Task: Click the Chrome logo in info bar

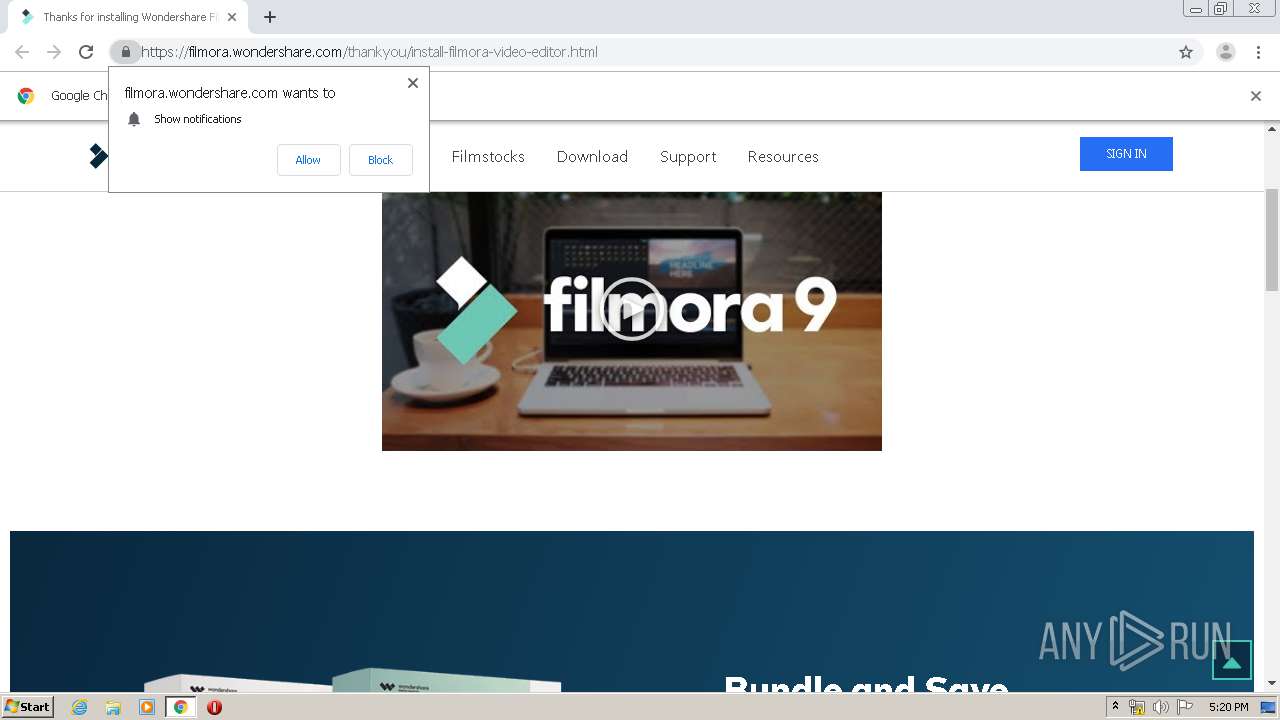Action: click(26, 96)
